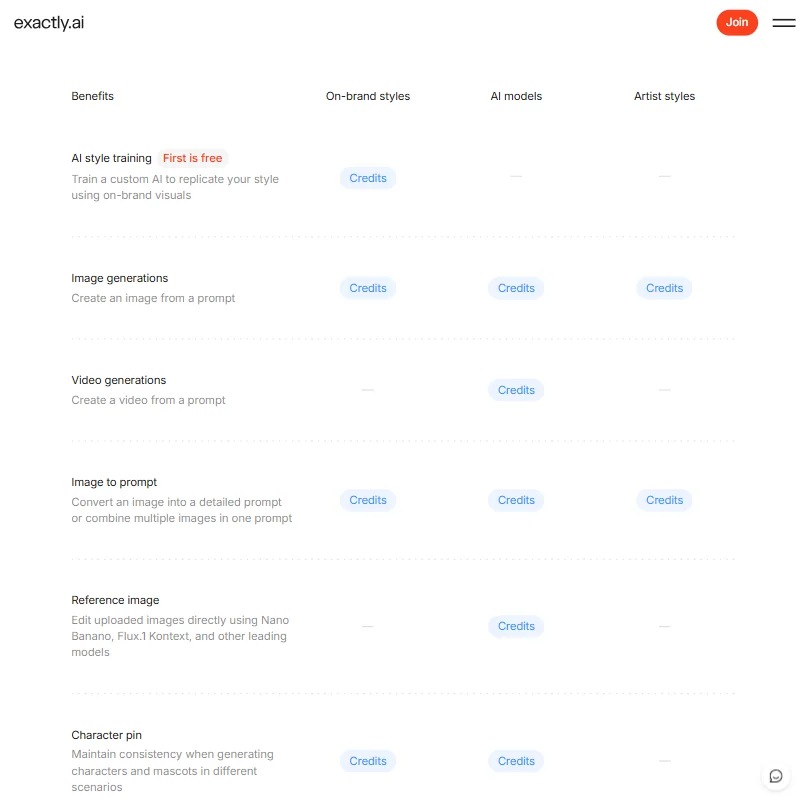
Task: Click Artist styles Credits for Image generations
Action: click(x=664, y=288)
